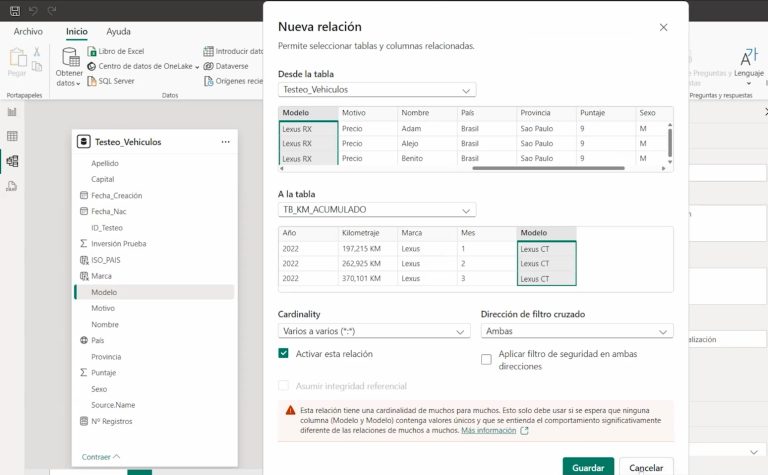Switch to Model view sidebar icon
Viewport: 768px width, 475px height.
12,161
